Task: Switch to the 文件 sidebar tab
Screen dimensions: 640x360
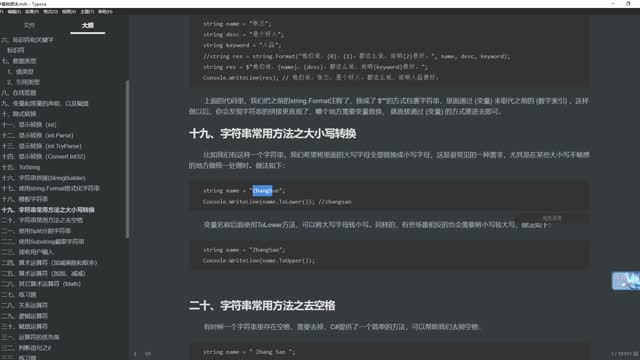Action: point(29,25)
